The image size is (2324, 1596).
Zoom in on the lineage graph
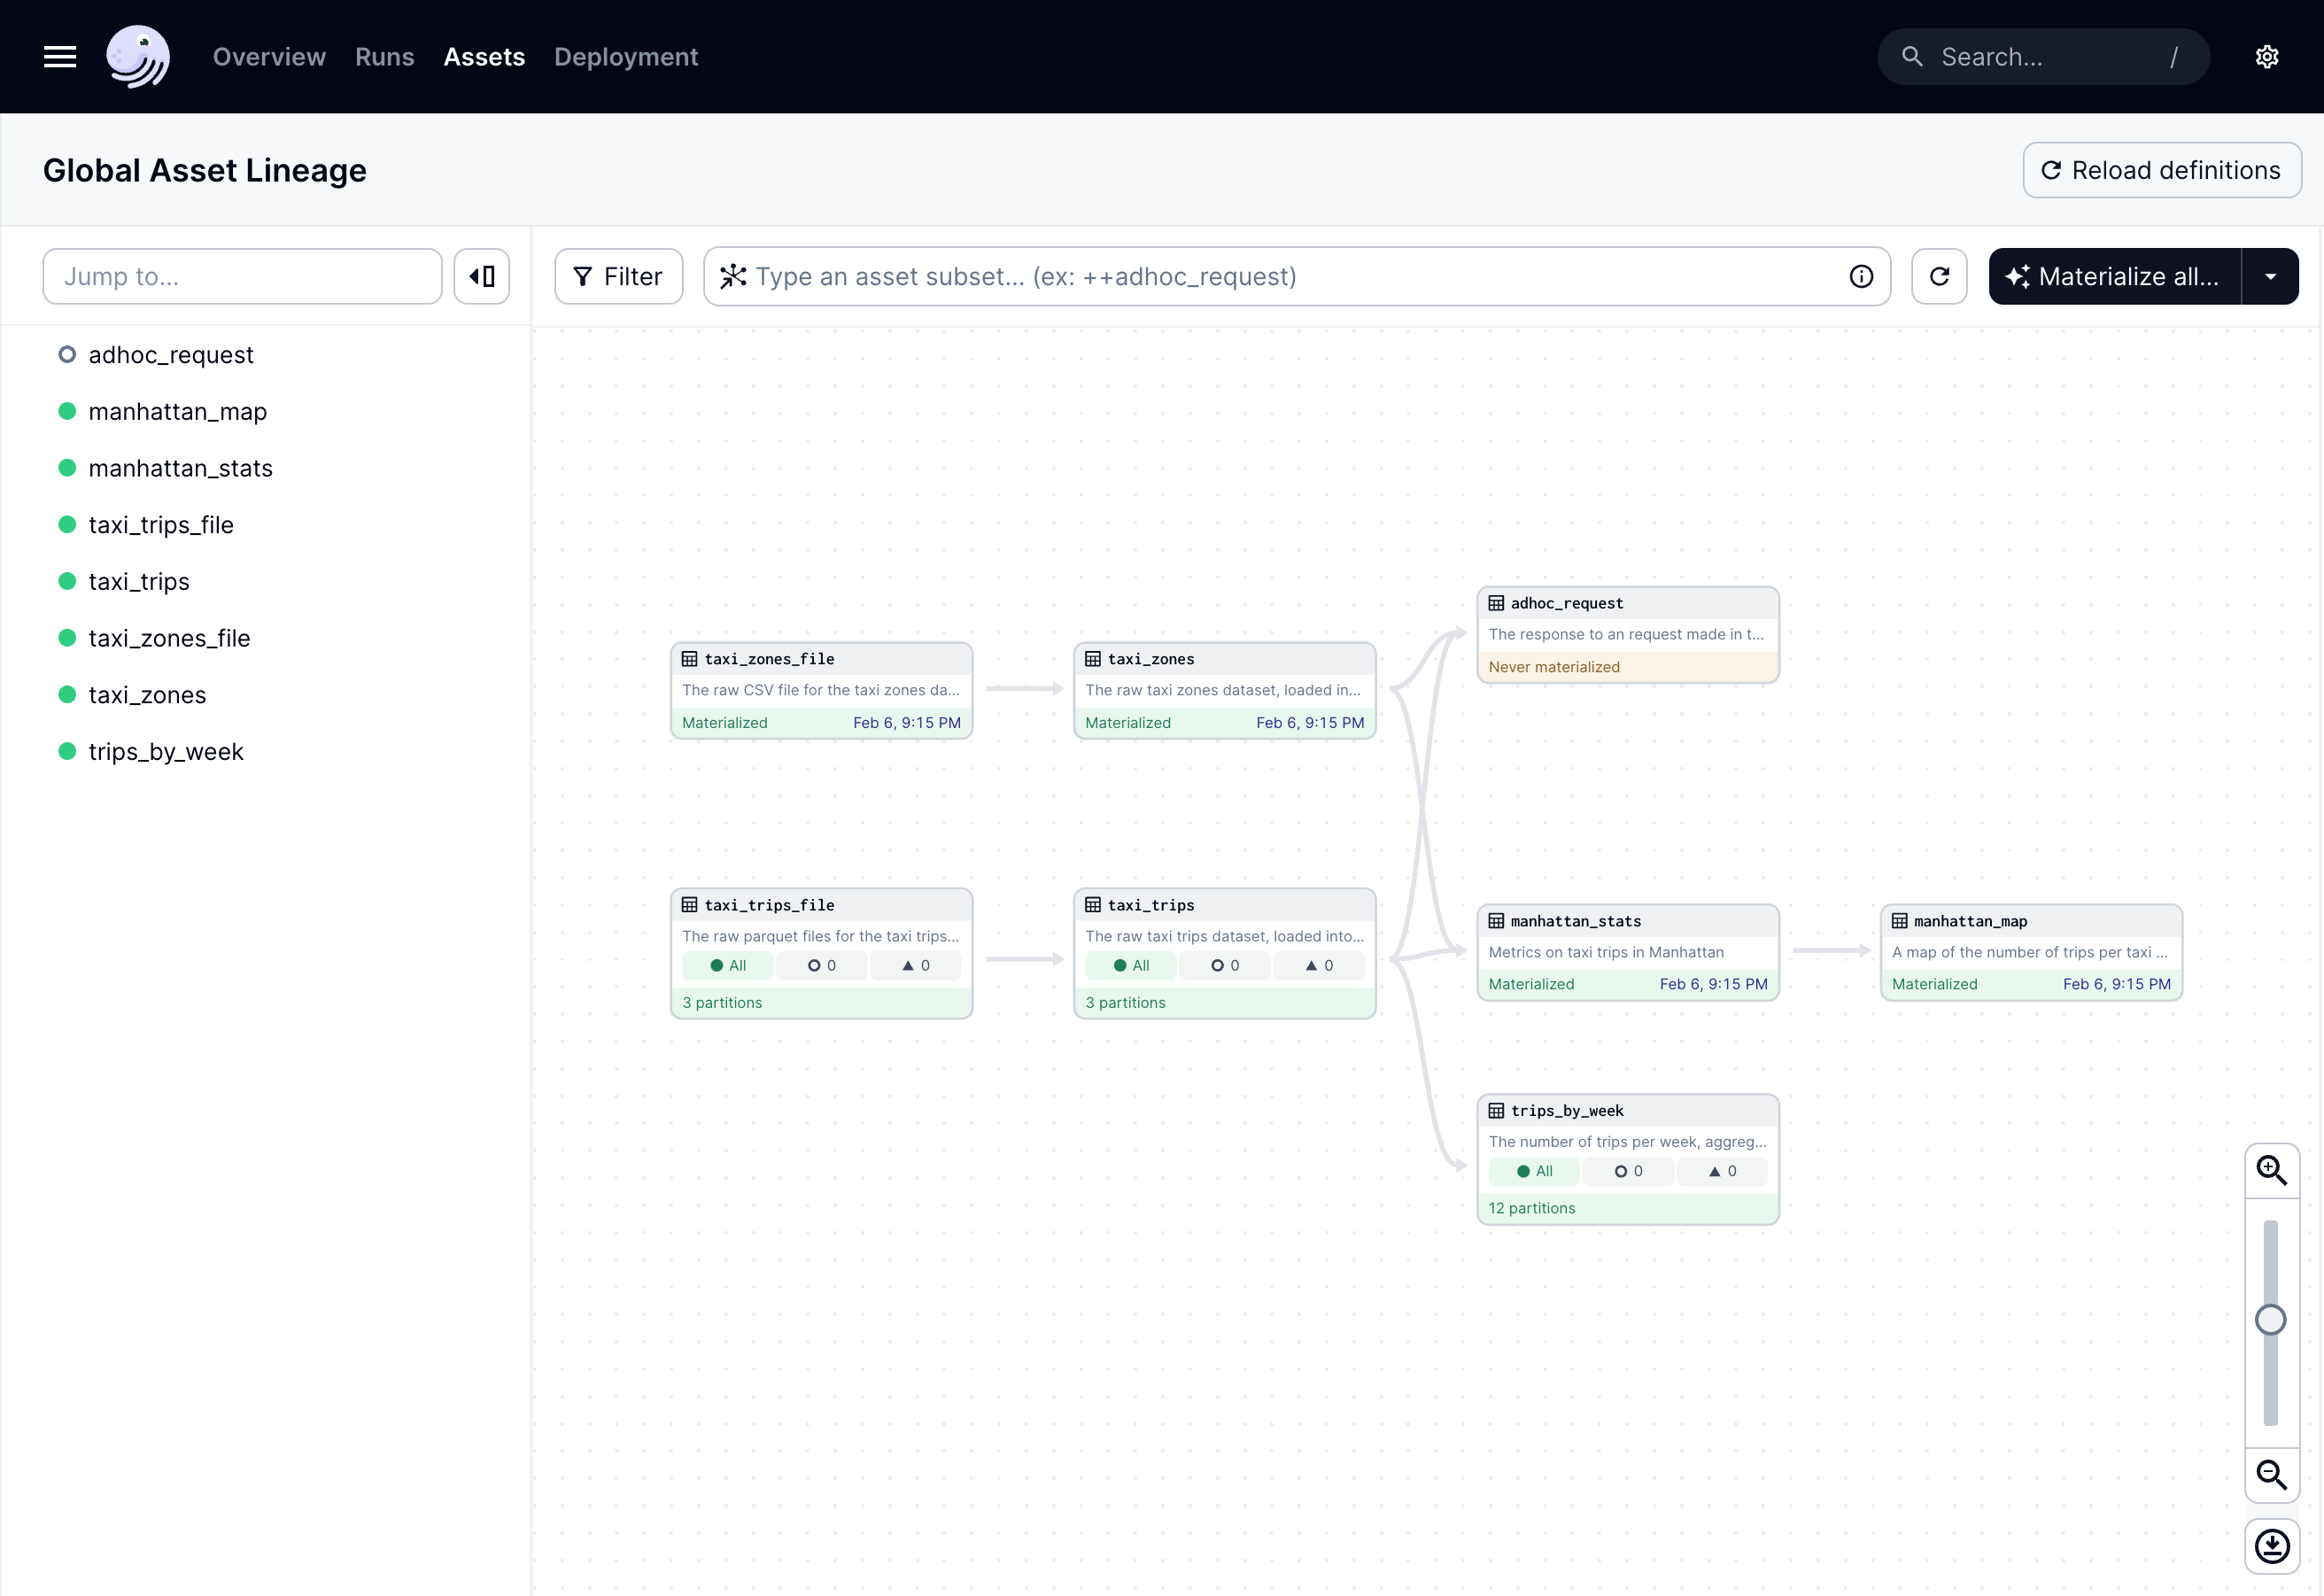(x=2272, y=1171)
